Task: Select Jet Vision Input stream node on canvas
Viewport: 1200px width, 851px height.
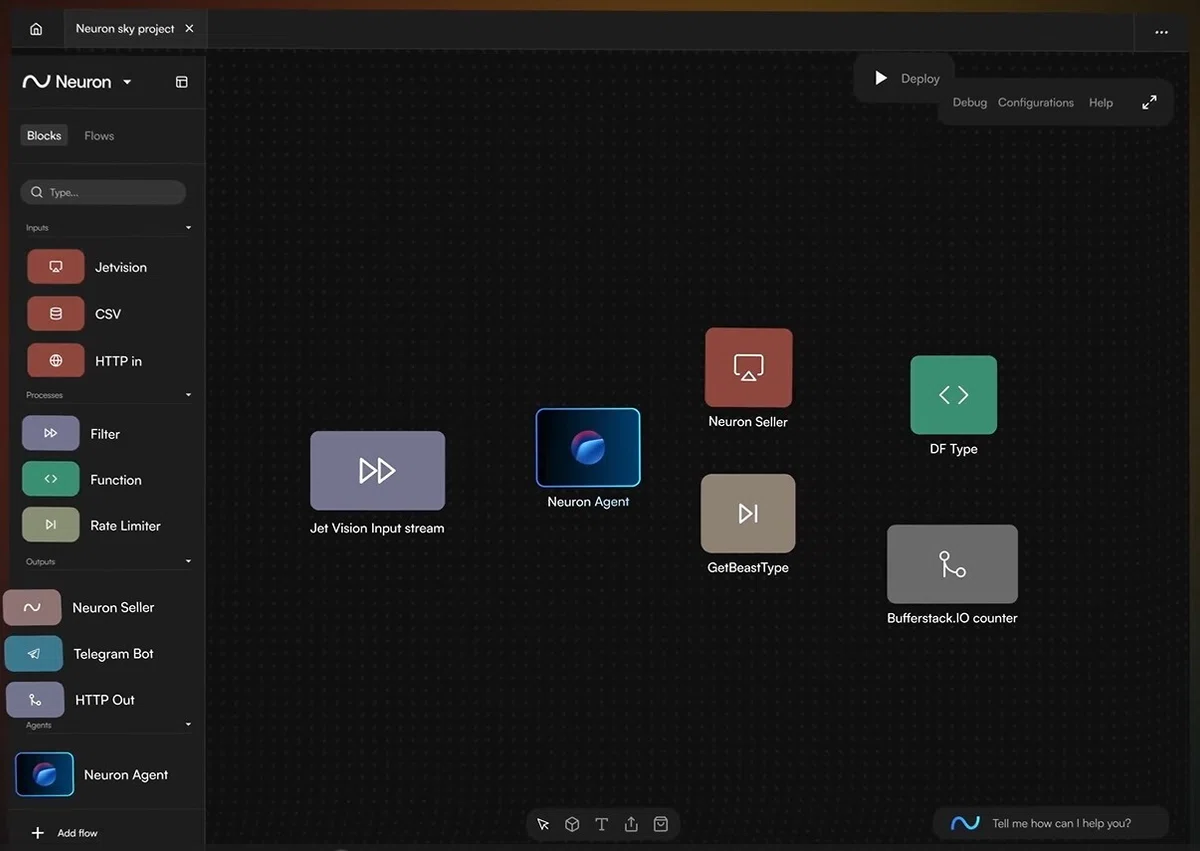Action: [377, 471]
